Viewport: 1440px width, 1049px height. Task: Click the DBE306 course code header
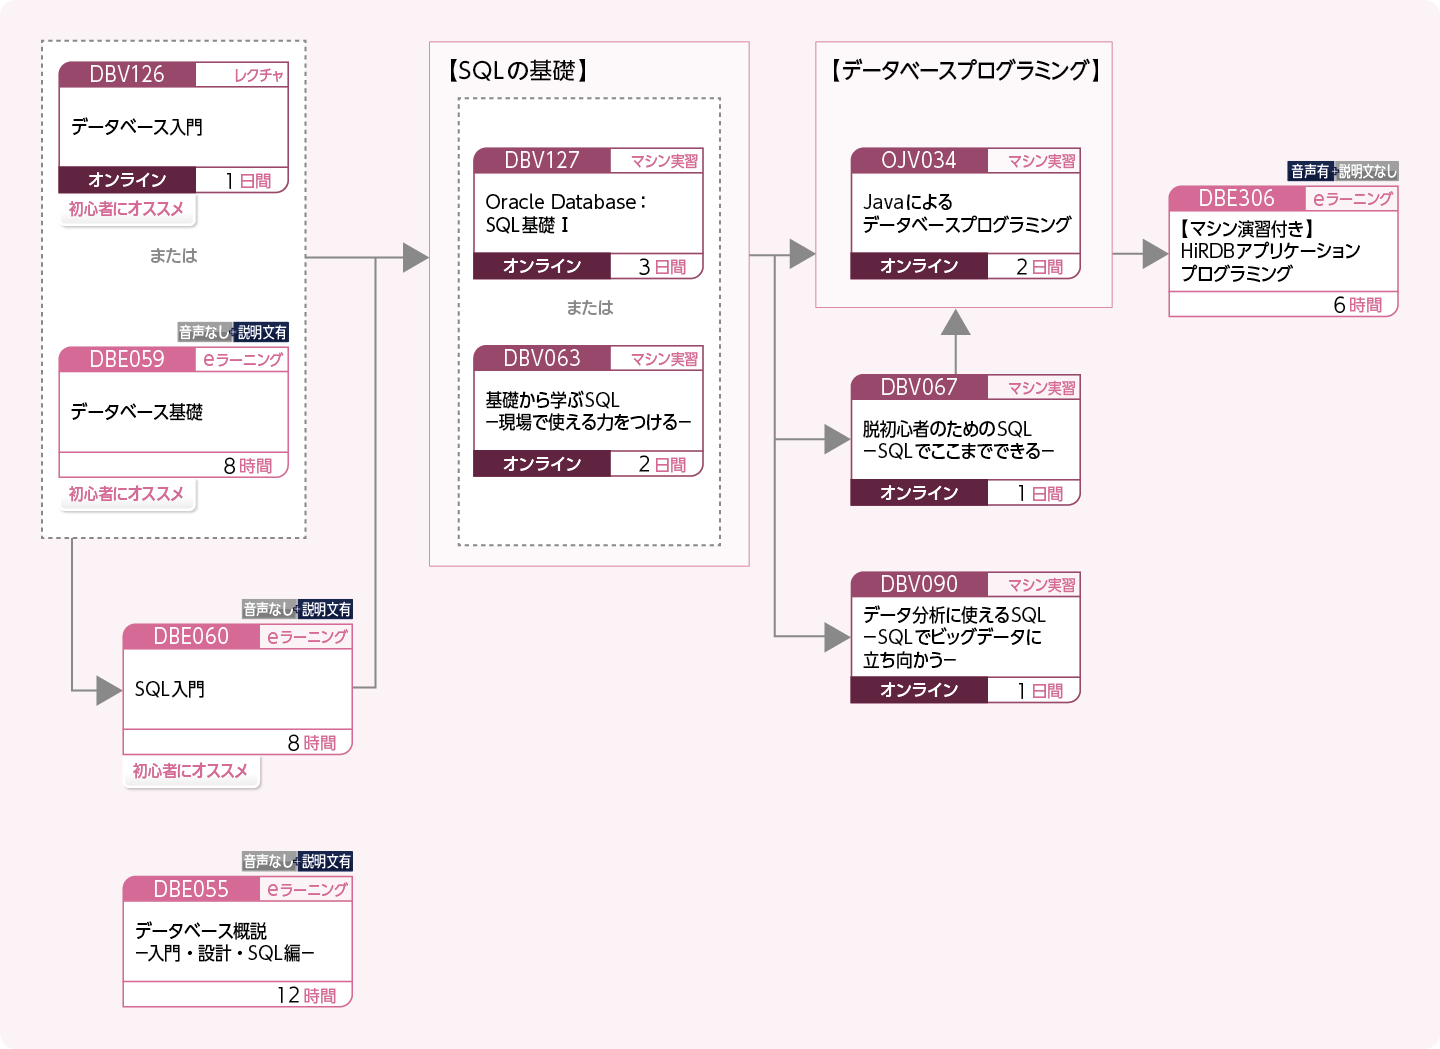coord(1237,198)
